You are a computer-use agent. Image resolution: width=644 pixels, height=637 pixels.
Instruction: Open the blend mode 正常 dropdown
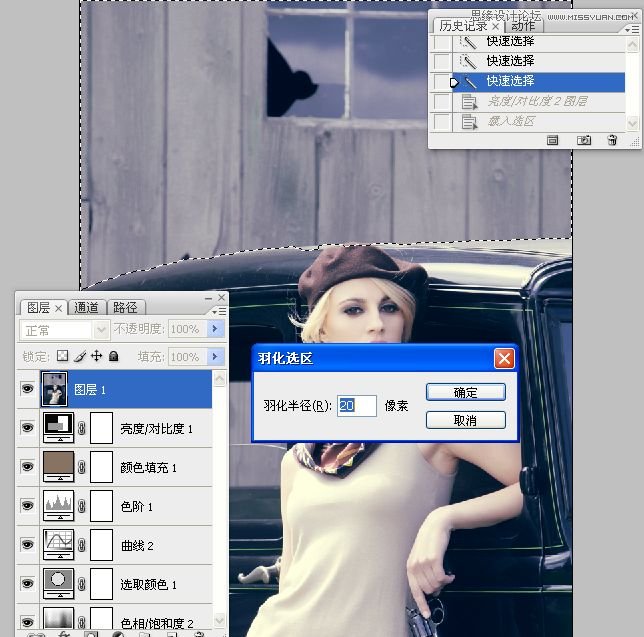click(65, 329)
